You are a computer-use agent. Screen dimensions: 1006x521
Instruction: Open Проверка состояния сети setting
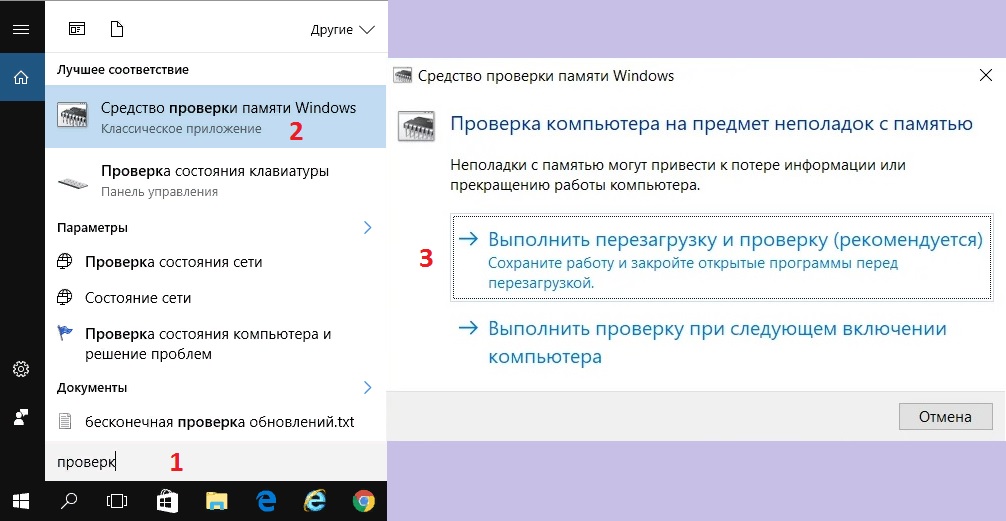tap(216, 262)
